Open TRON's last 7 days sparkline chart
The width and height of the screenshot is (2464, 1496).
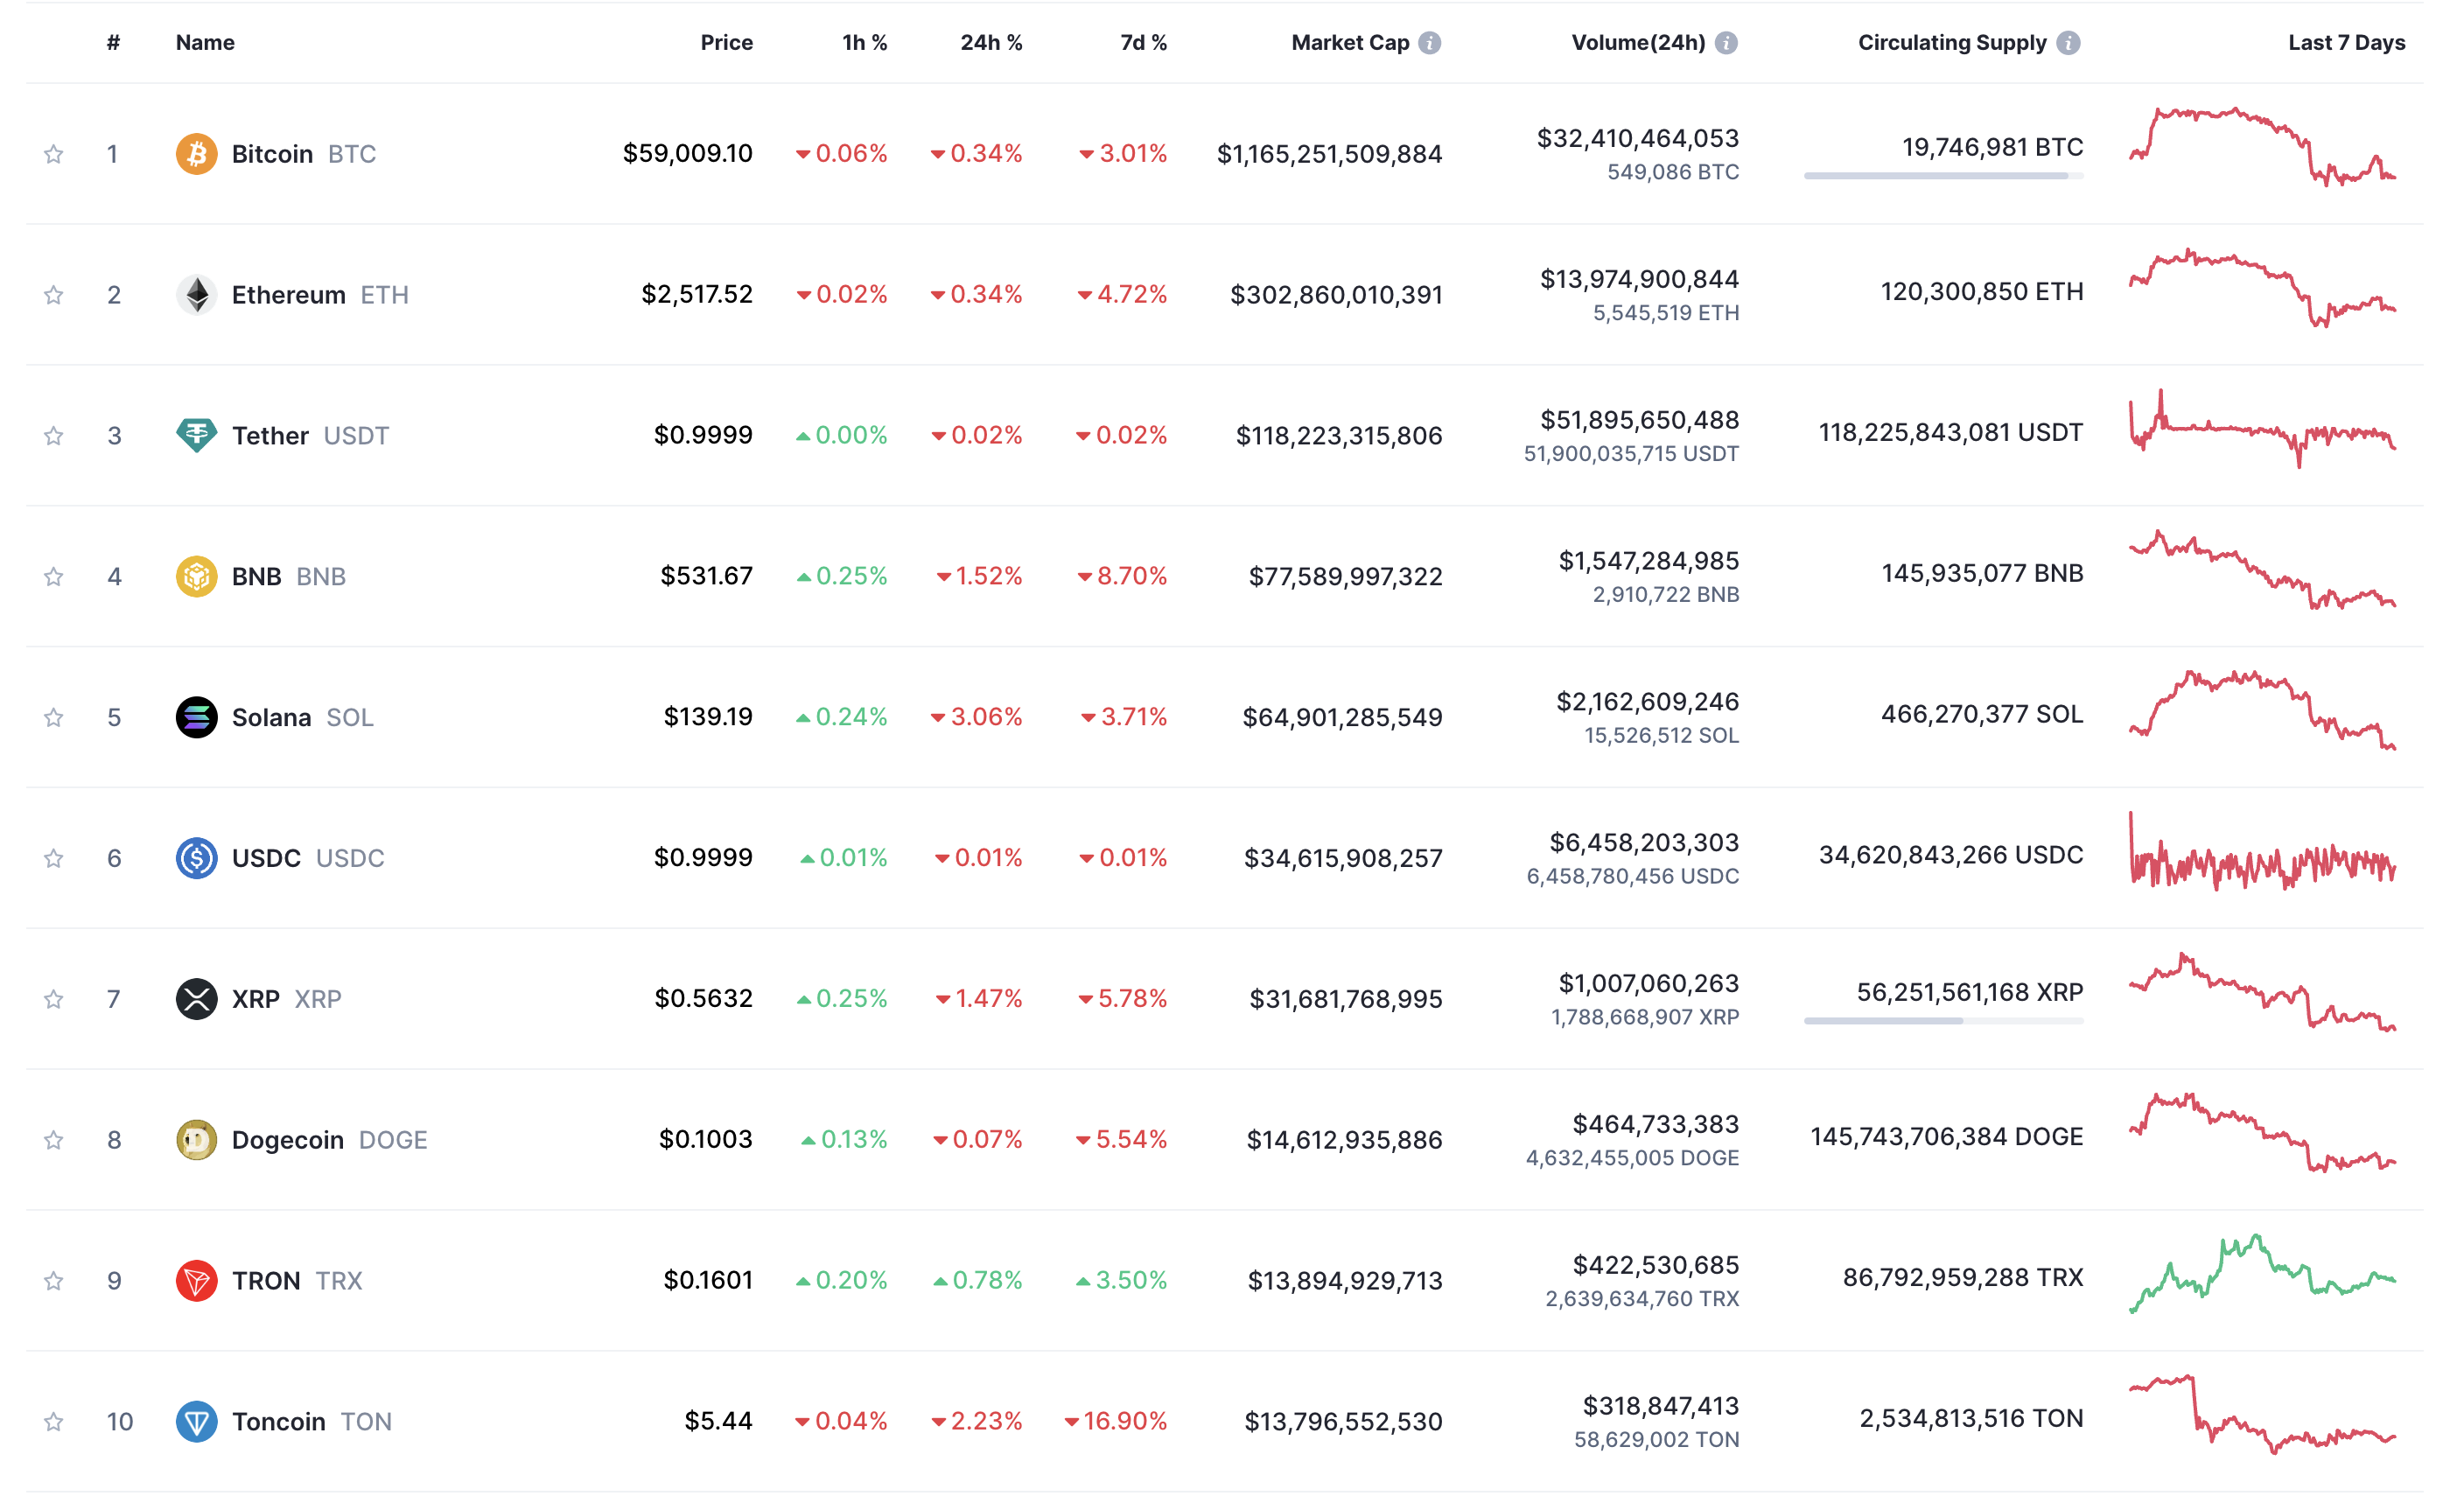pos(2262,1275)
